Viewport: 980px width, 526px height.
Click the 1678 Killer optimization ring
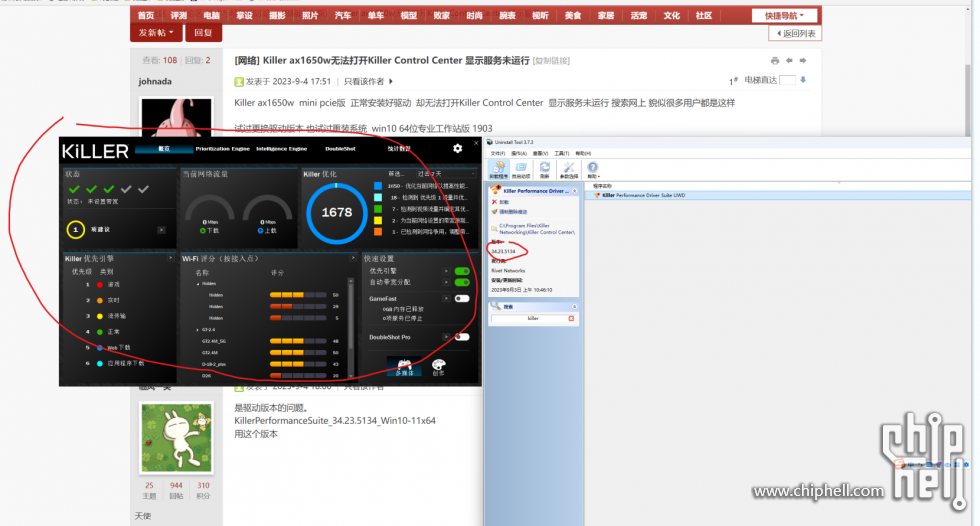pyautogui.click(x=336, y=212)
